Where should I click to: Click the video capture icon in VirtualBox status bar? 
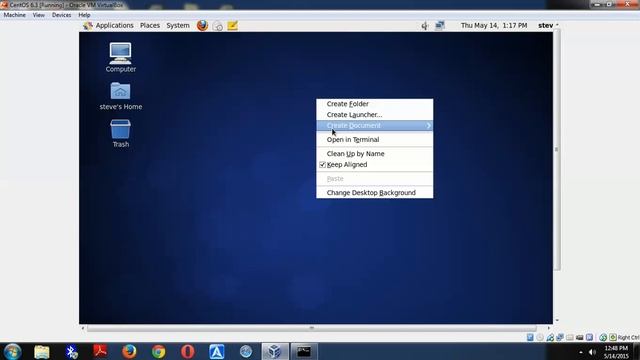580,338
